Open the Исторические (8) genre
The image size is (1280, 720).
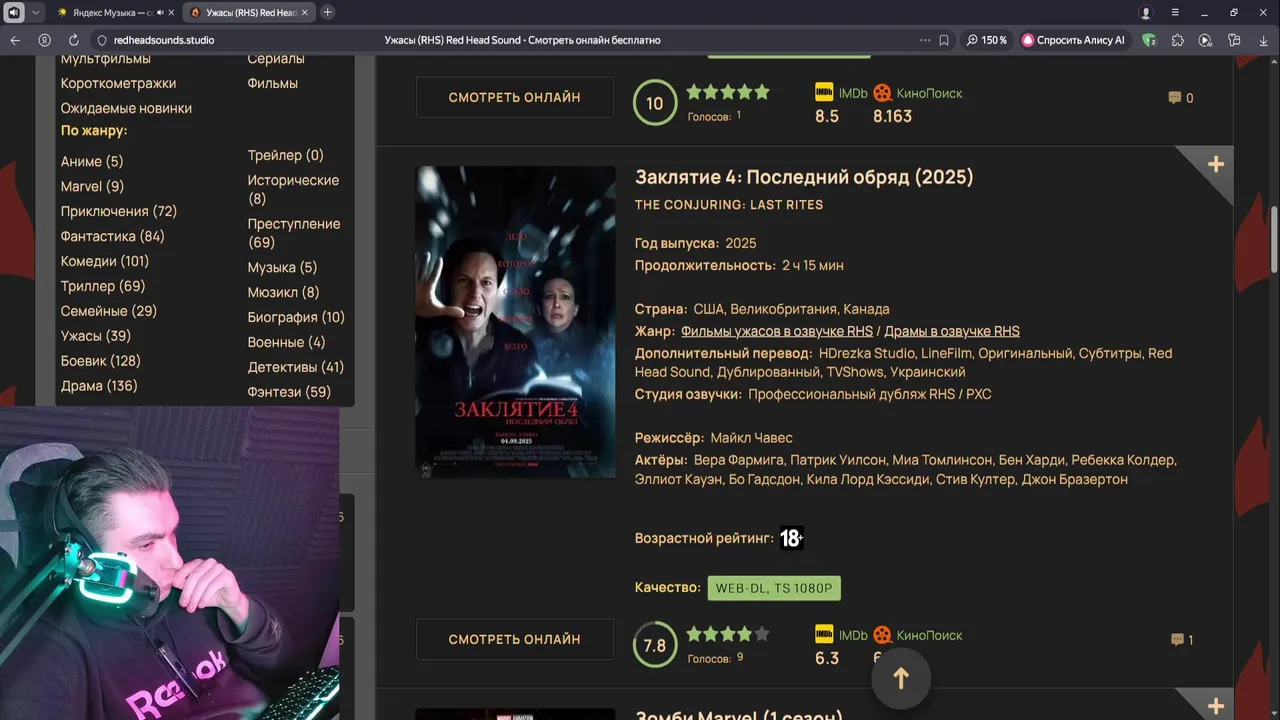(294, 189)
